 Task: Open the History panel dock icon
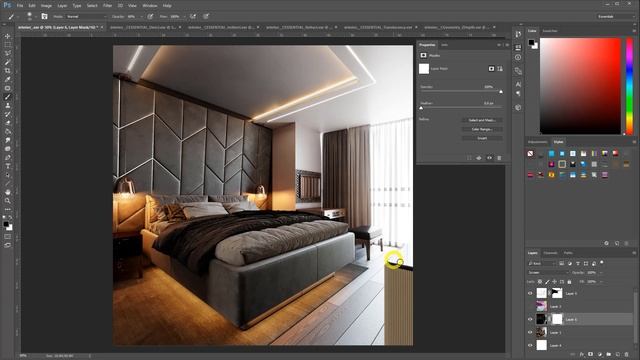tap(518, 34)
